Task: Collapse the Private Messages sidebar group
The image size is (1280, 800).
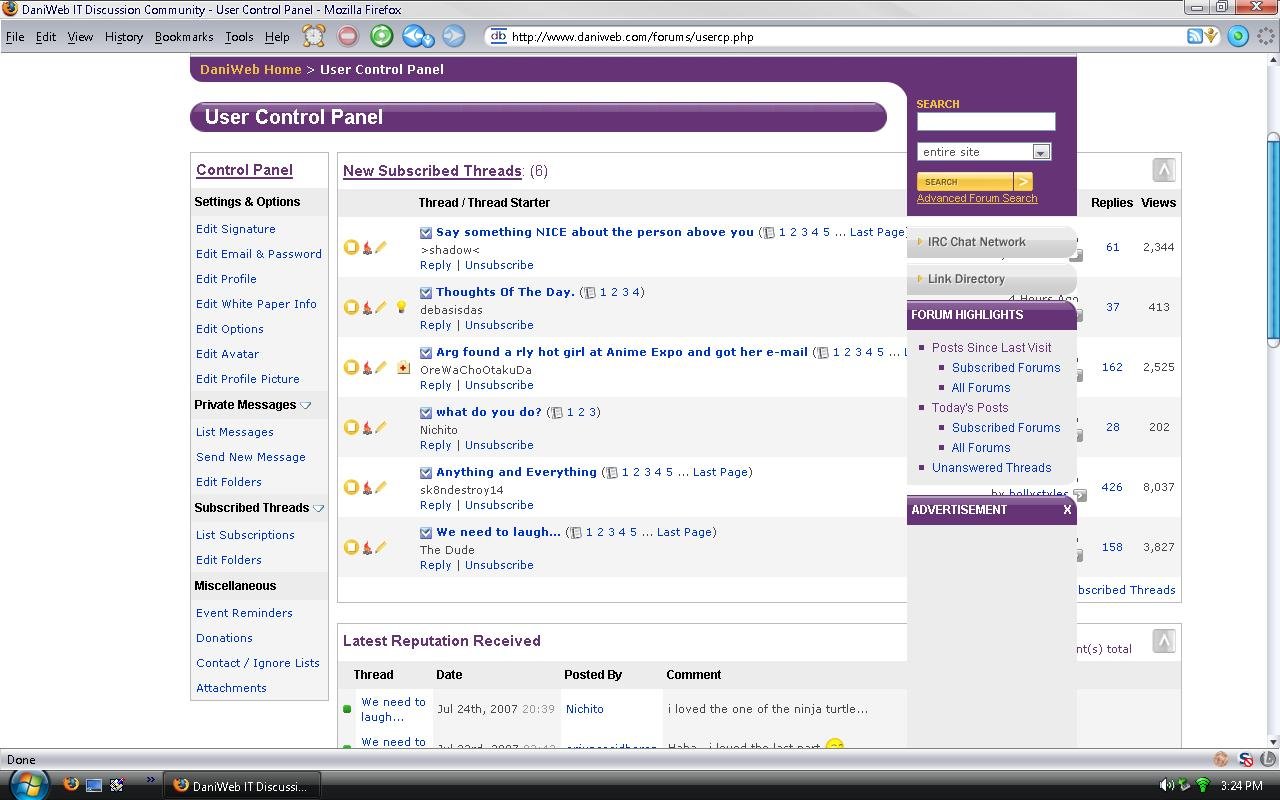Action: [306, 406]
